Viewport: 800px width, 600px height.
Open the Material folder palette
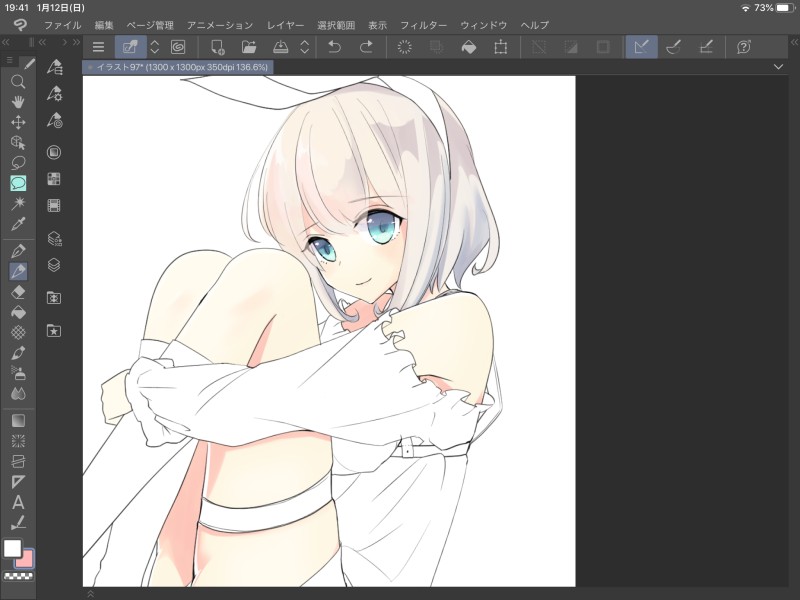[54, 298]
